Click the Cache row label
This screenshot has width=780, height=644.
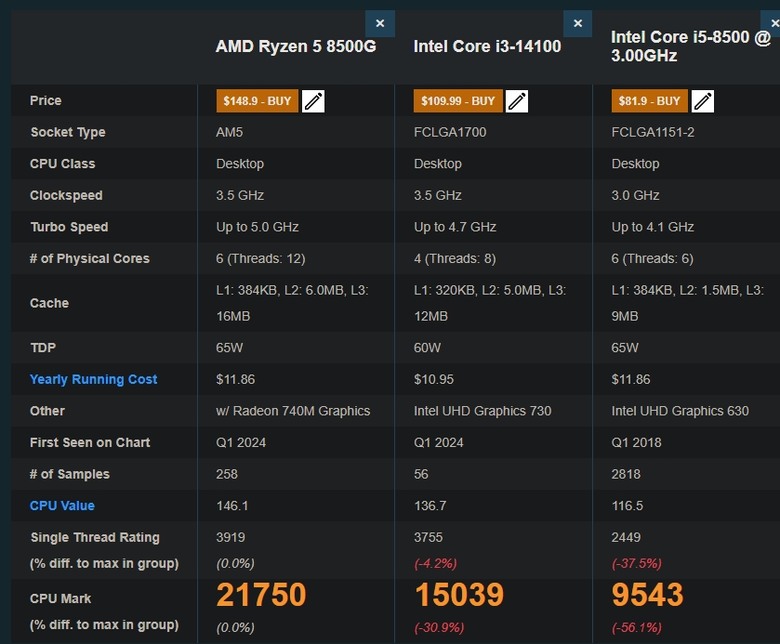click(x=49, y=303)
